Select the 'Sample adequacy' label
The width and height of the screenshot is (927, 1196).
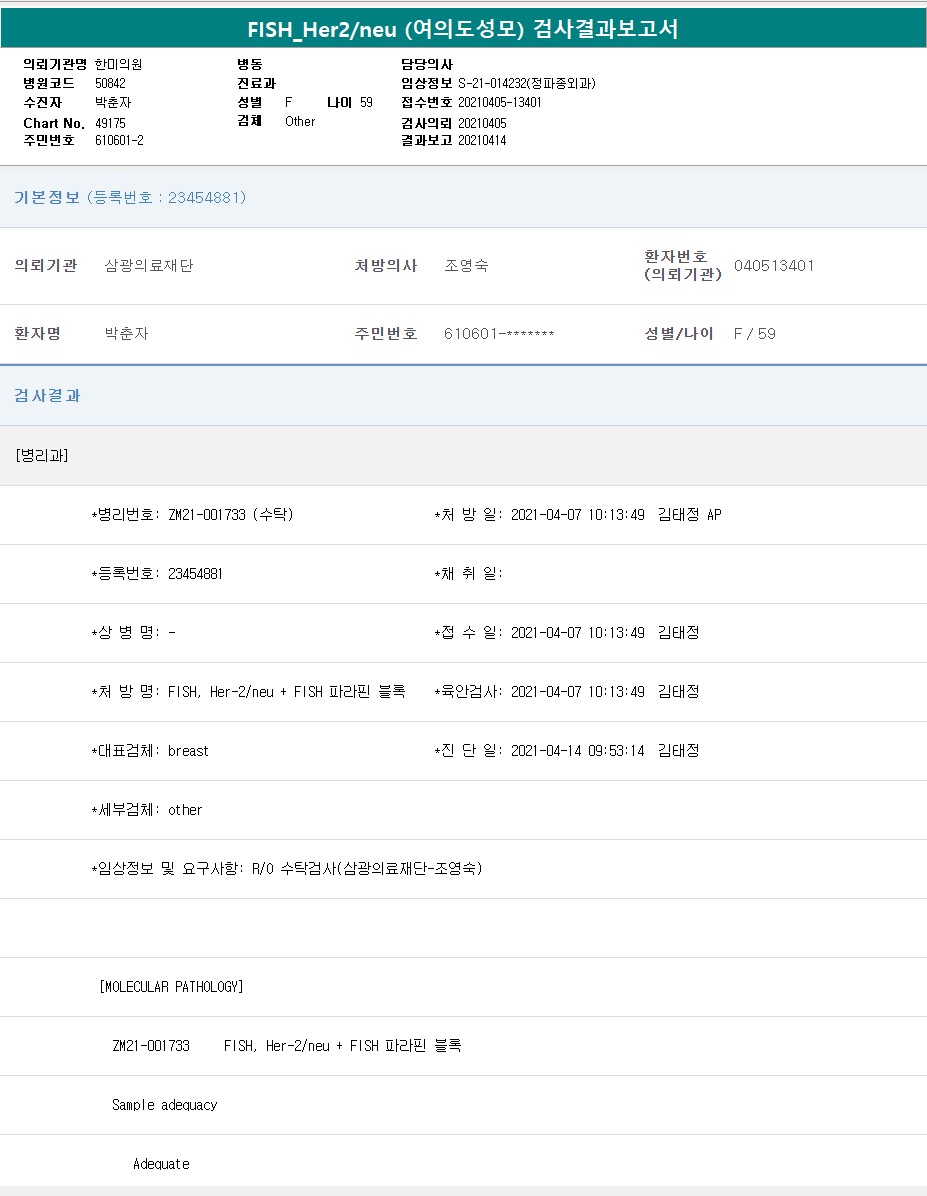pos(165,1105)
